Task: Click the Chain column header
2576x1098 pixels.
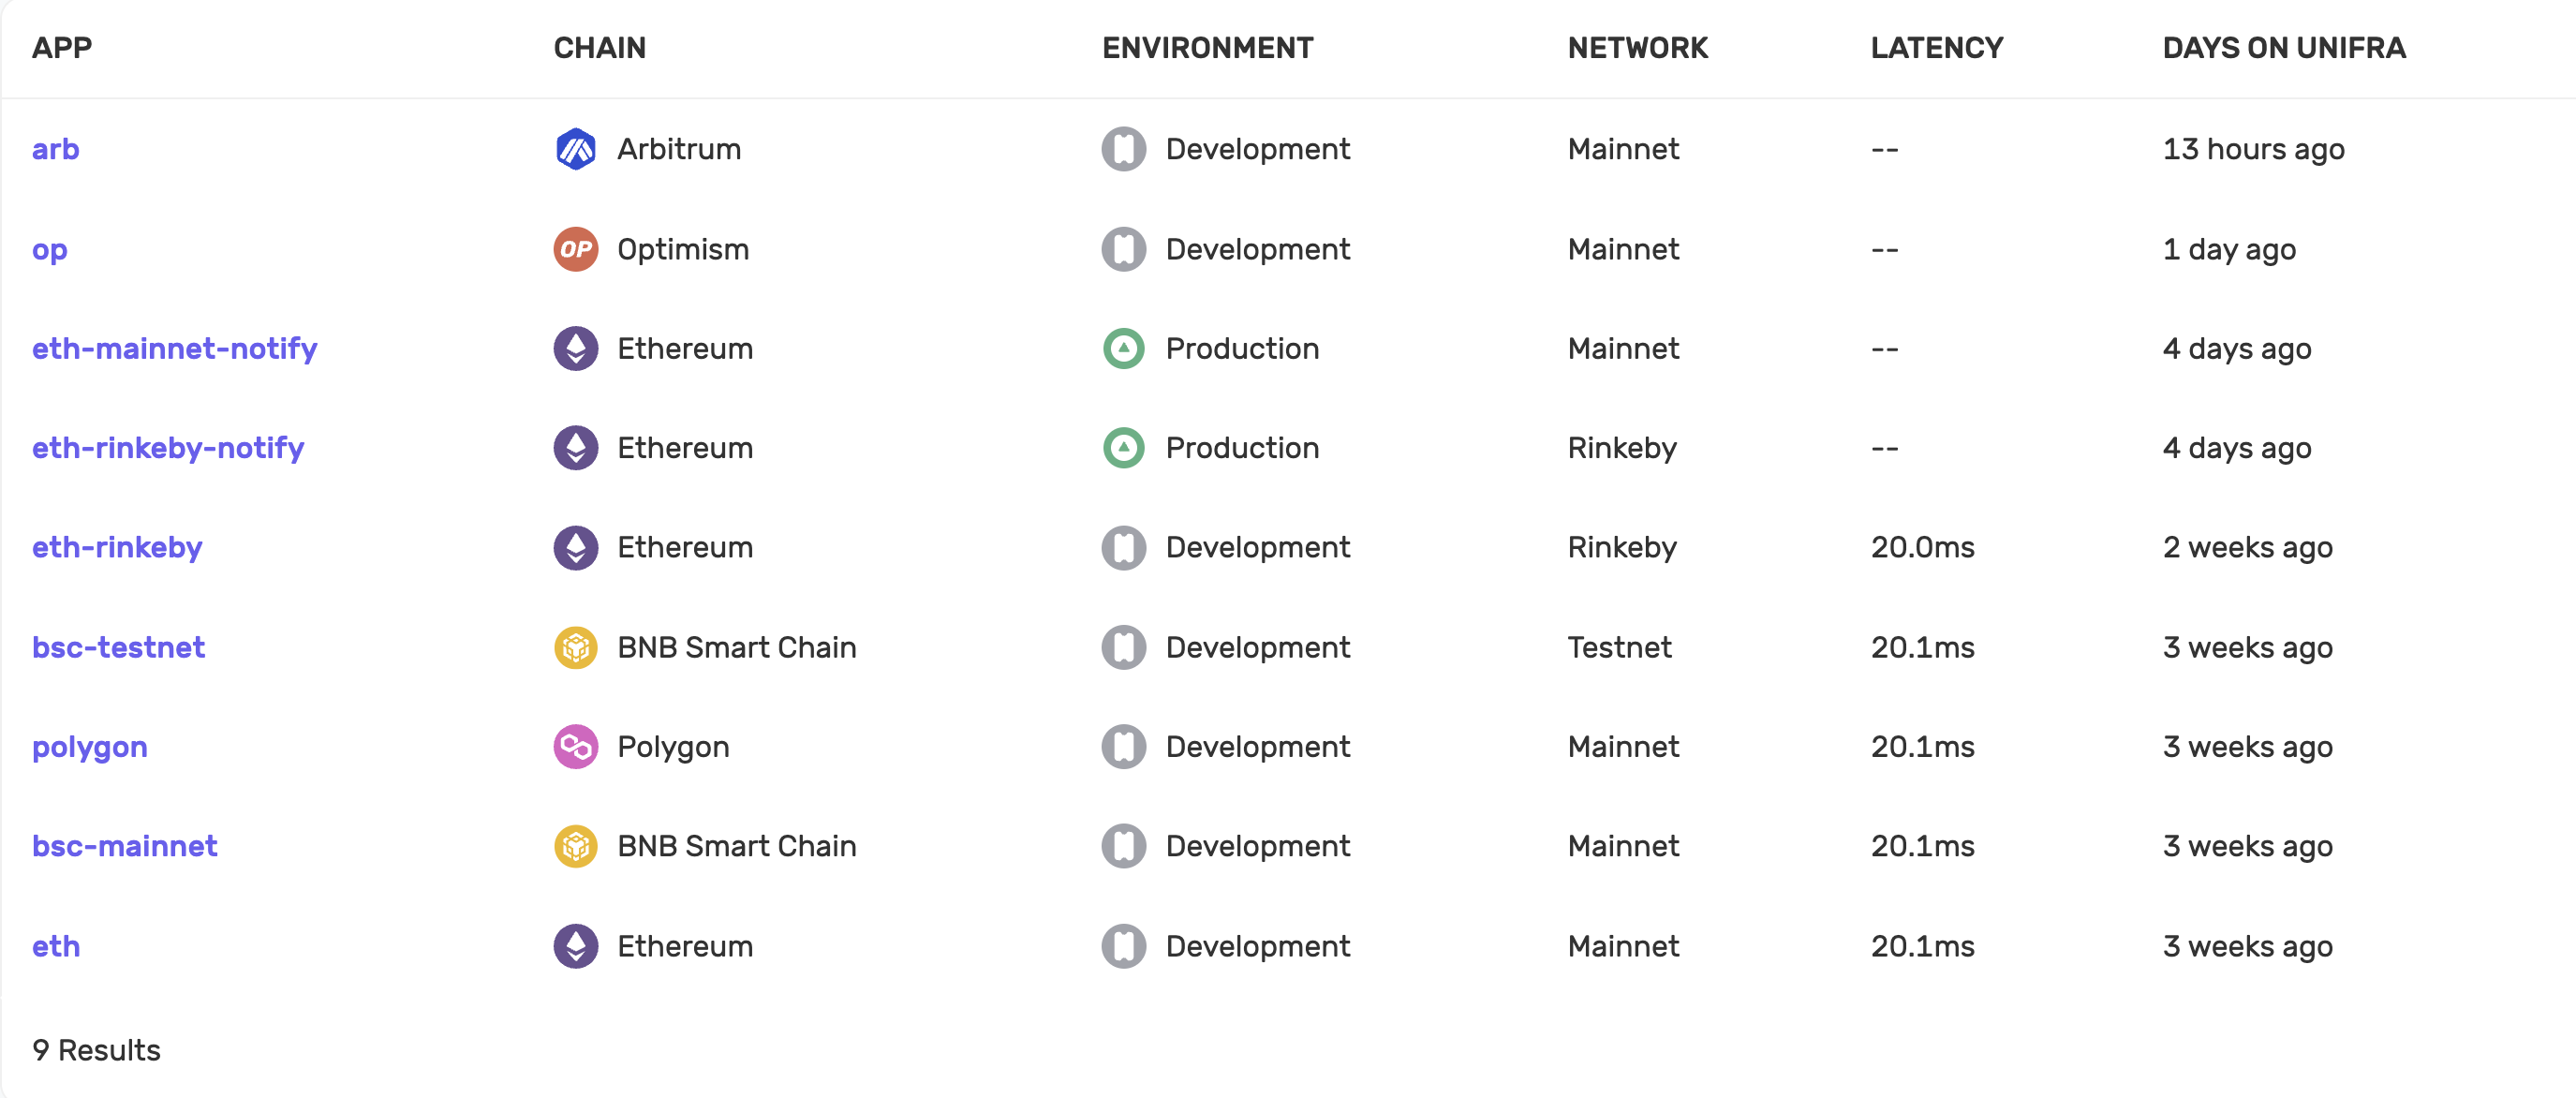Action: [599, 48]
